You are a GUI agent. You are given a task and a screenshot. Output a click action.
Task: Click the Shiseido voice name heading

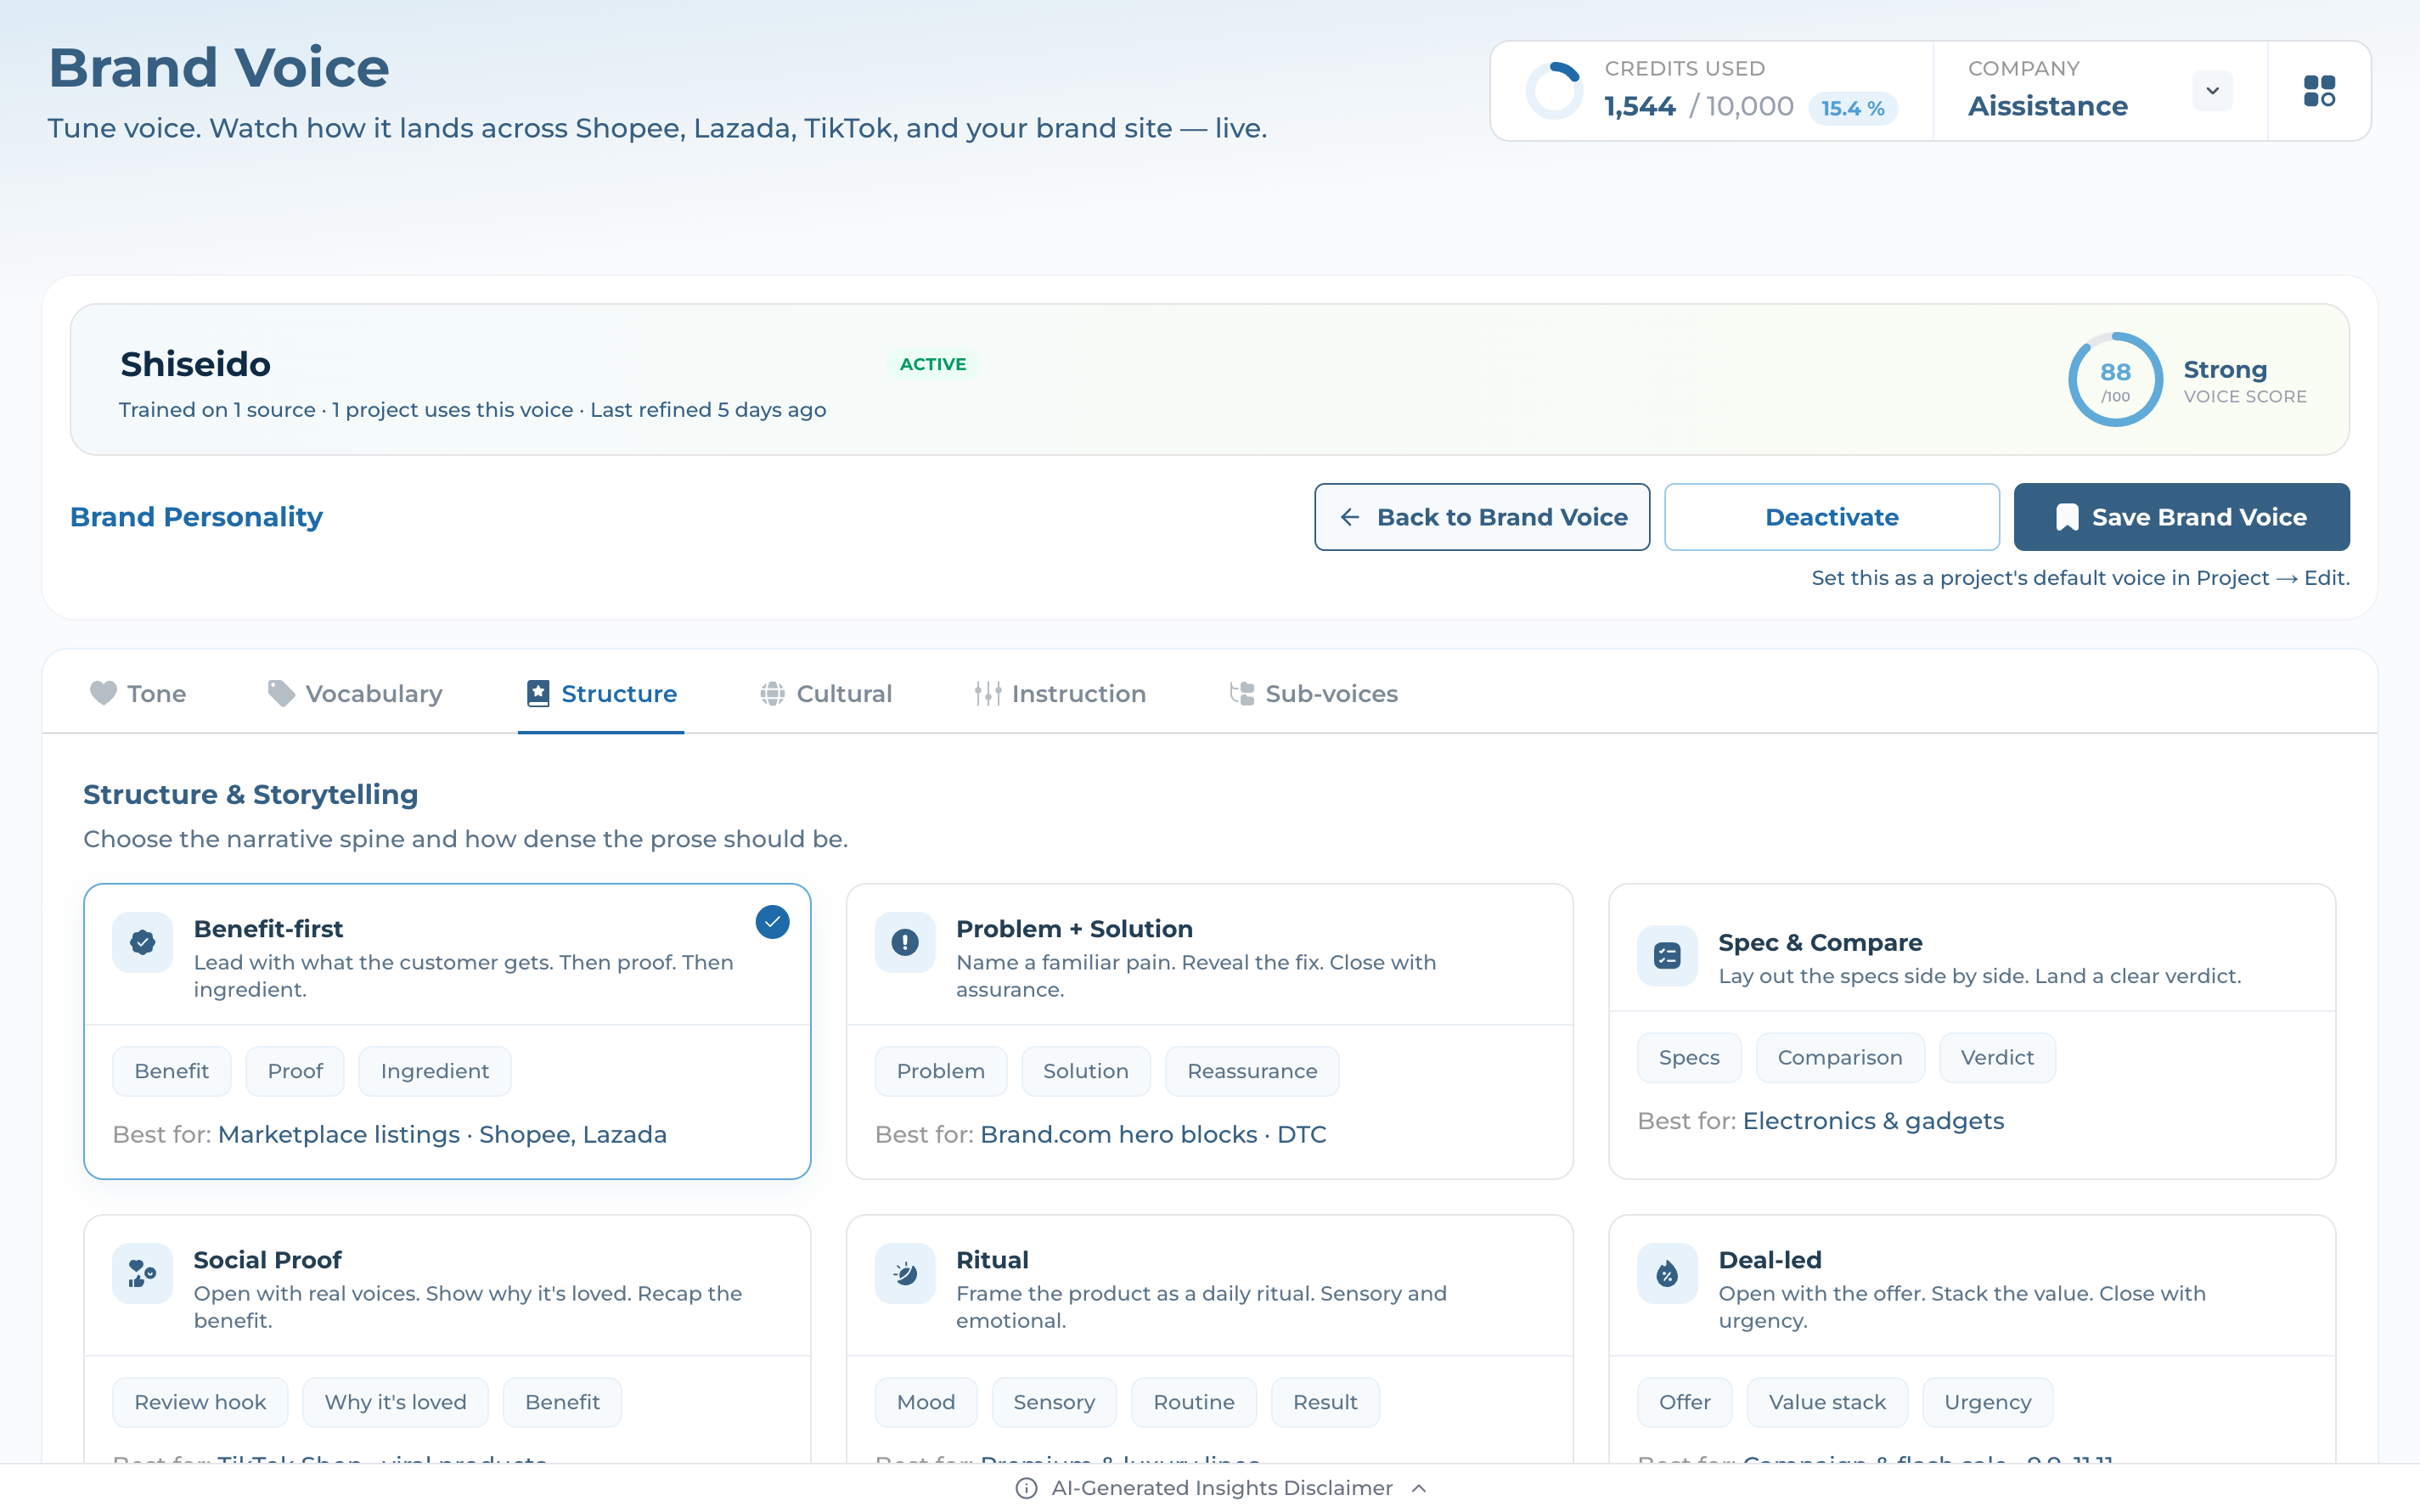[x=195, y=364]
